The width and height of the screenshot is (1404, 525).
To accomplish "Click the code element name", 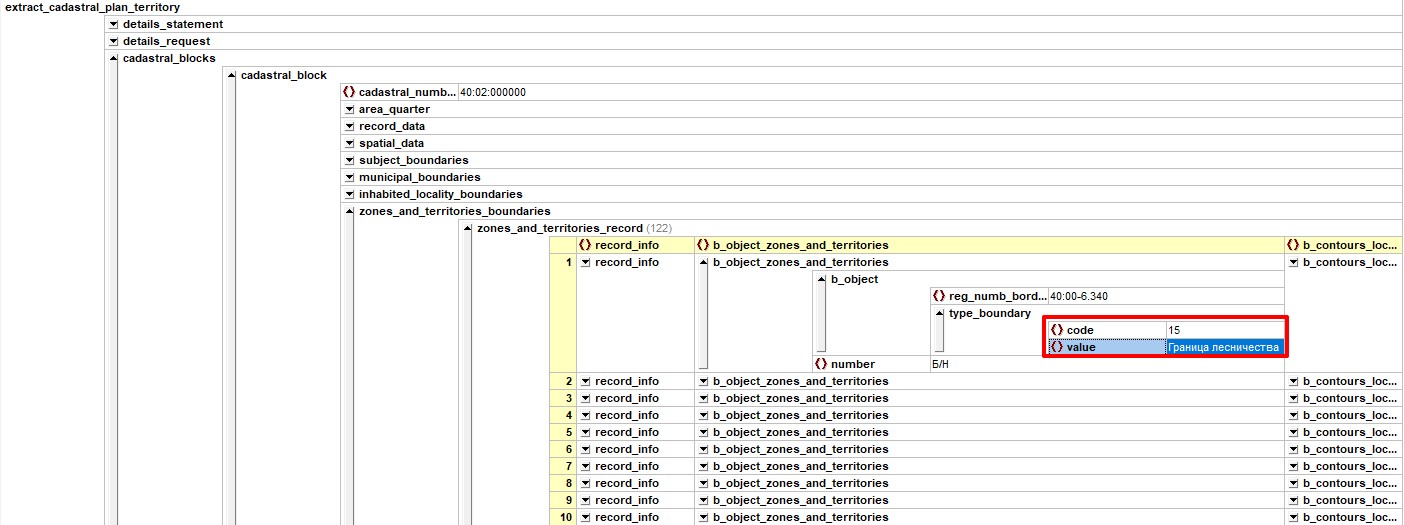I will point(1080,330).
